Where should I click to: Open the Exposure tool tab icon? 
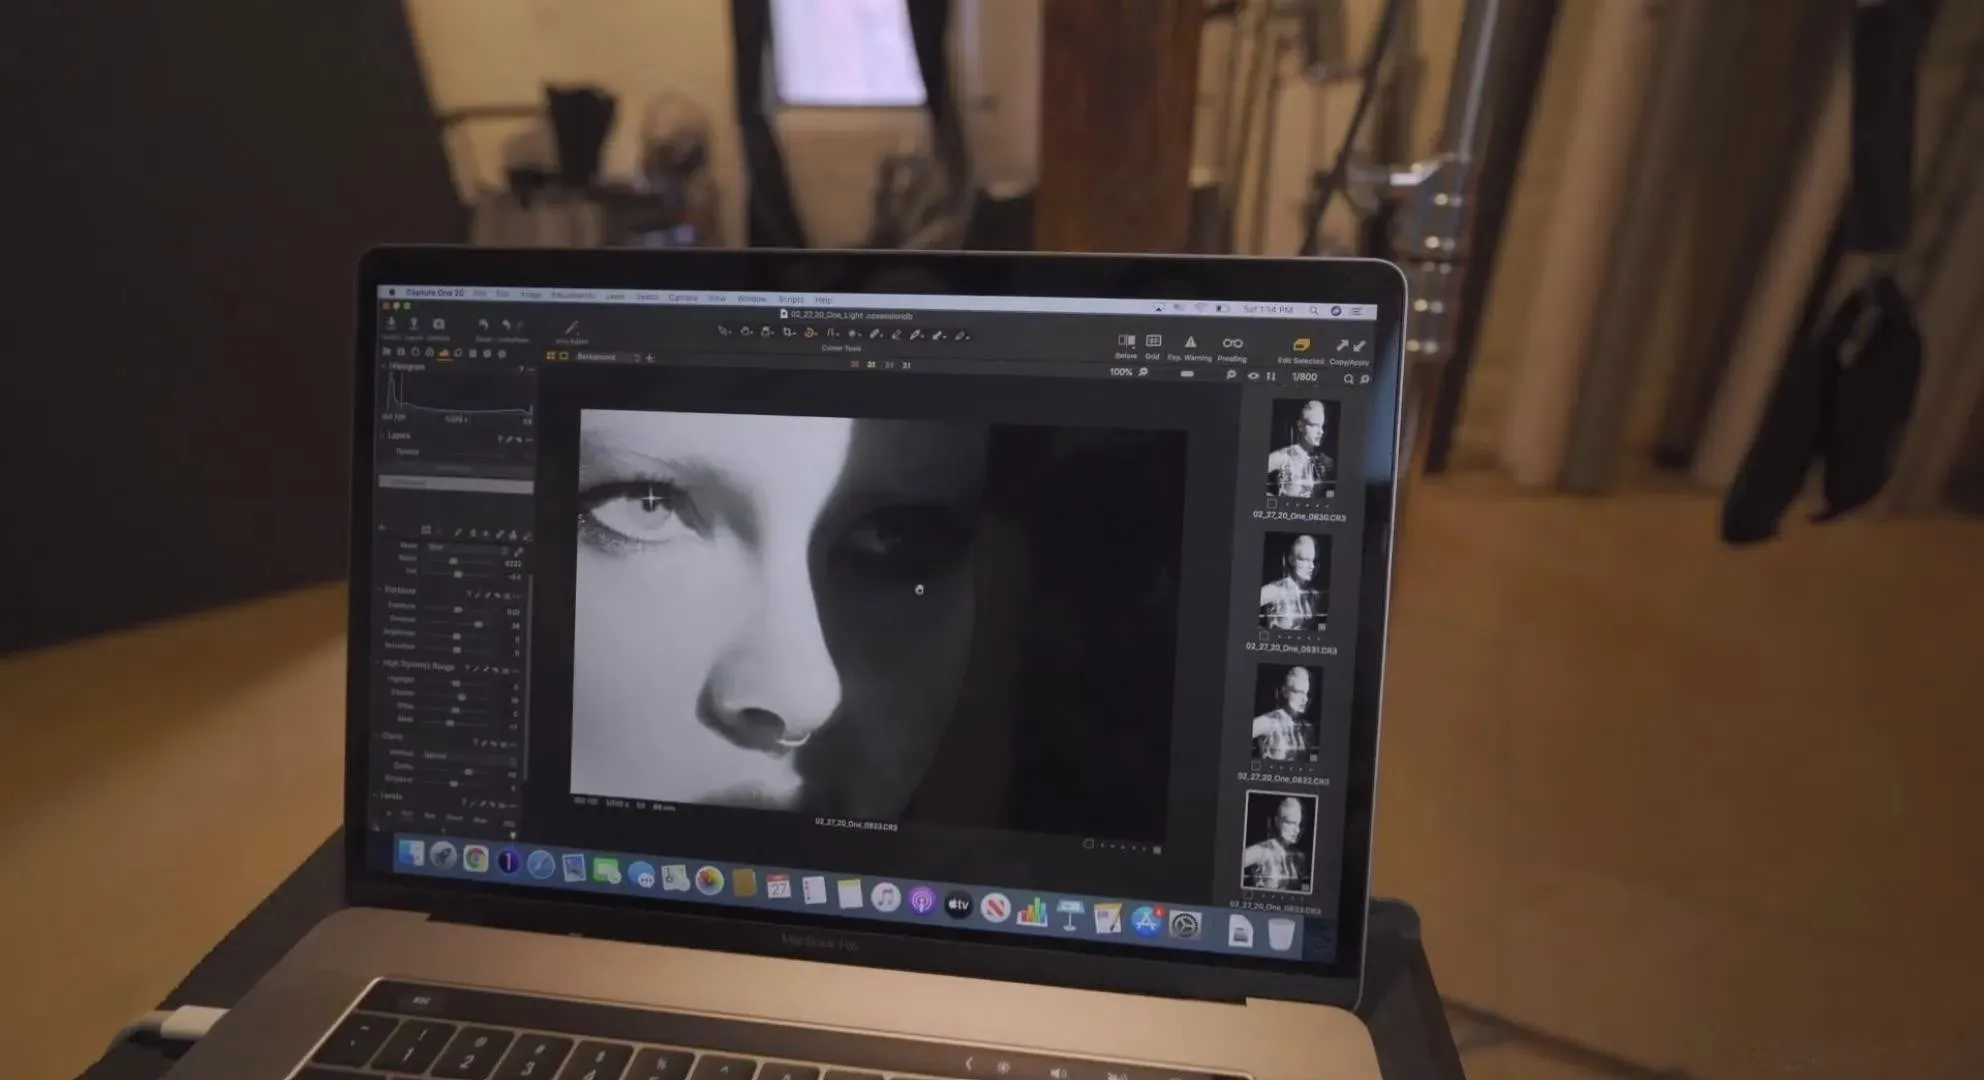444,353
